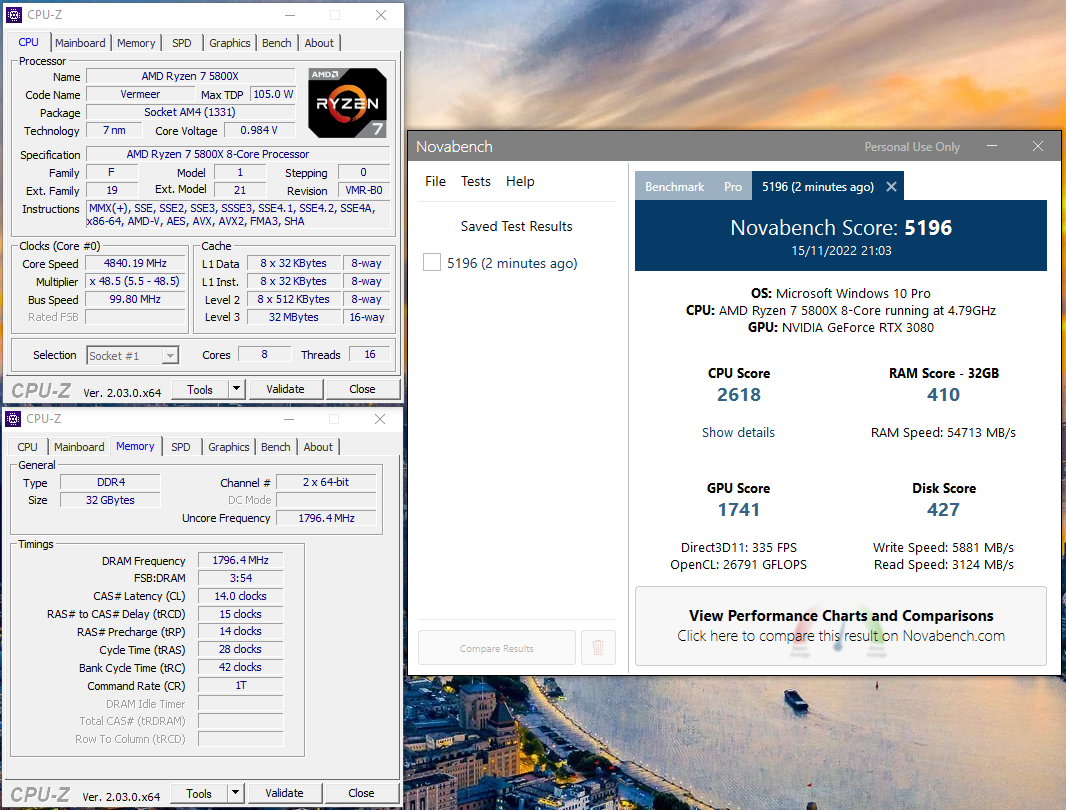This screenshot has height=810, width=1066.
Task: Click the CPU-Z app icon in bottom window title bar
Action: tap(13, 418)
